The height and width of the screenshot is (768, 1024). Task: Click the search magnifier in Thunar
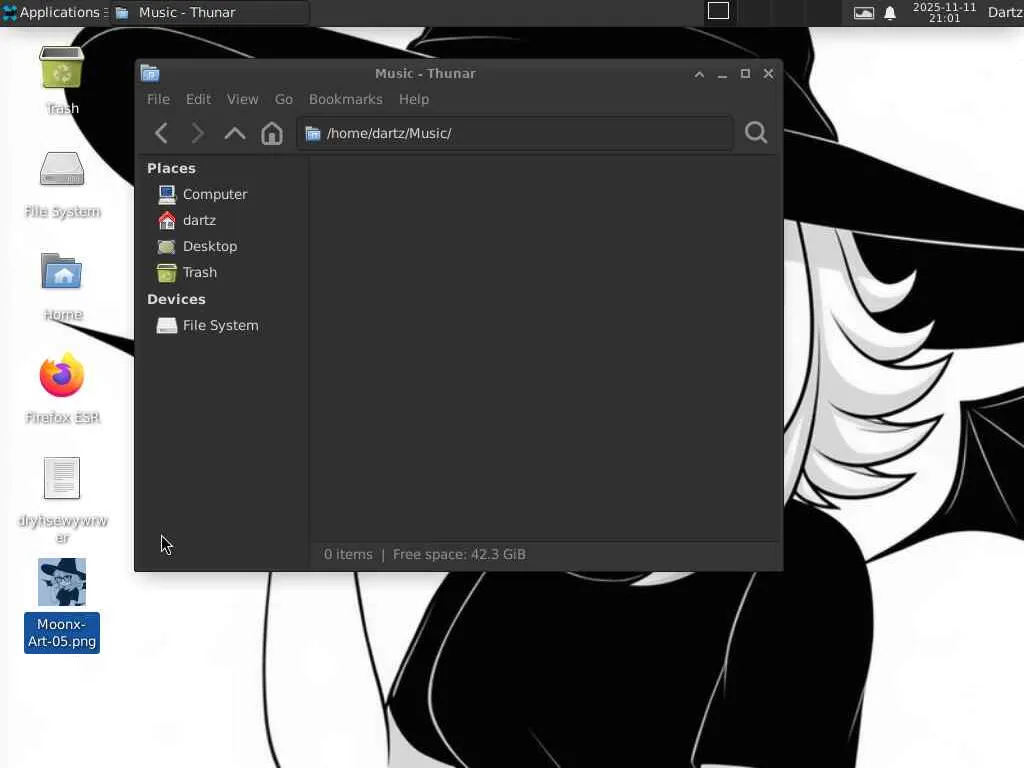[756, 133]
